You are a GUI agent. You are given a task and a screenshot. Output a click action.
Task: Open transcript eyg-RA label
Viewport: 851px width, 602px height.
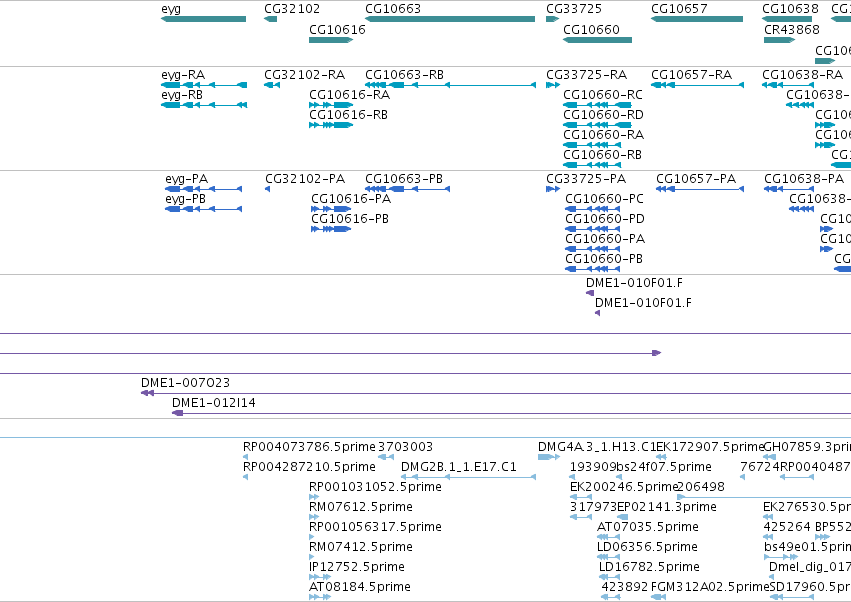pos(183,75)
